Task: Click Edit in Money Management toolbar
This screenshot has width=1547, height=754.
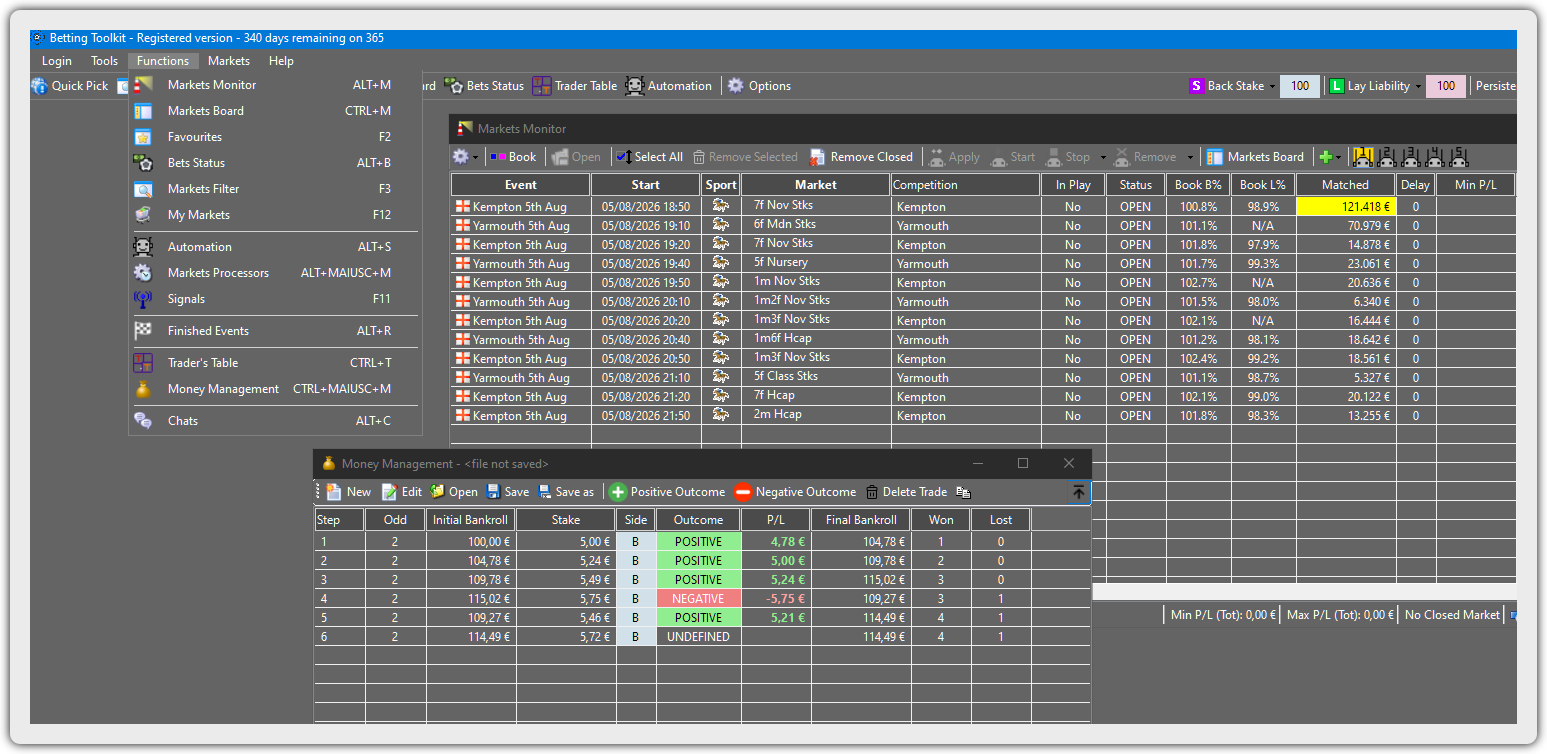Action: 402,492
